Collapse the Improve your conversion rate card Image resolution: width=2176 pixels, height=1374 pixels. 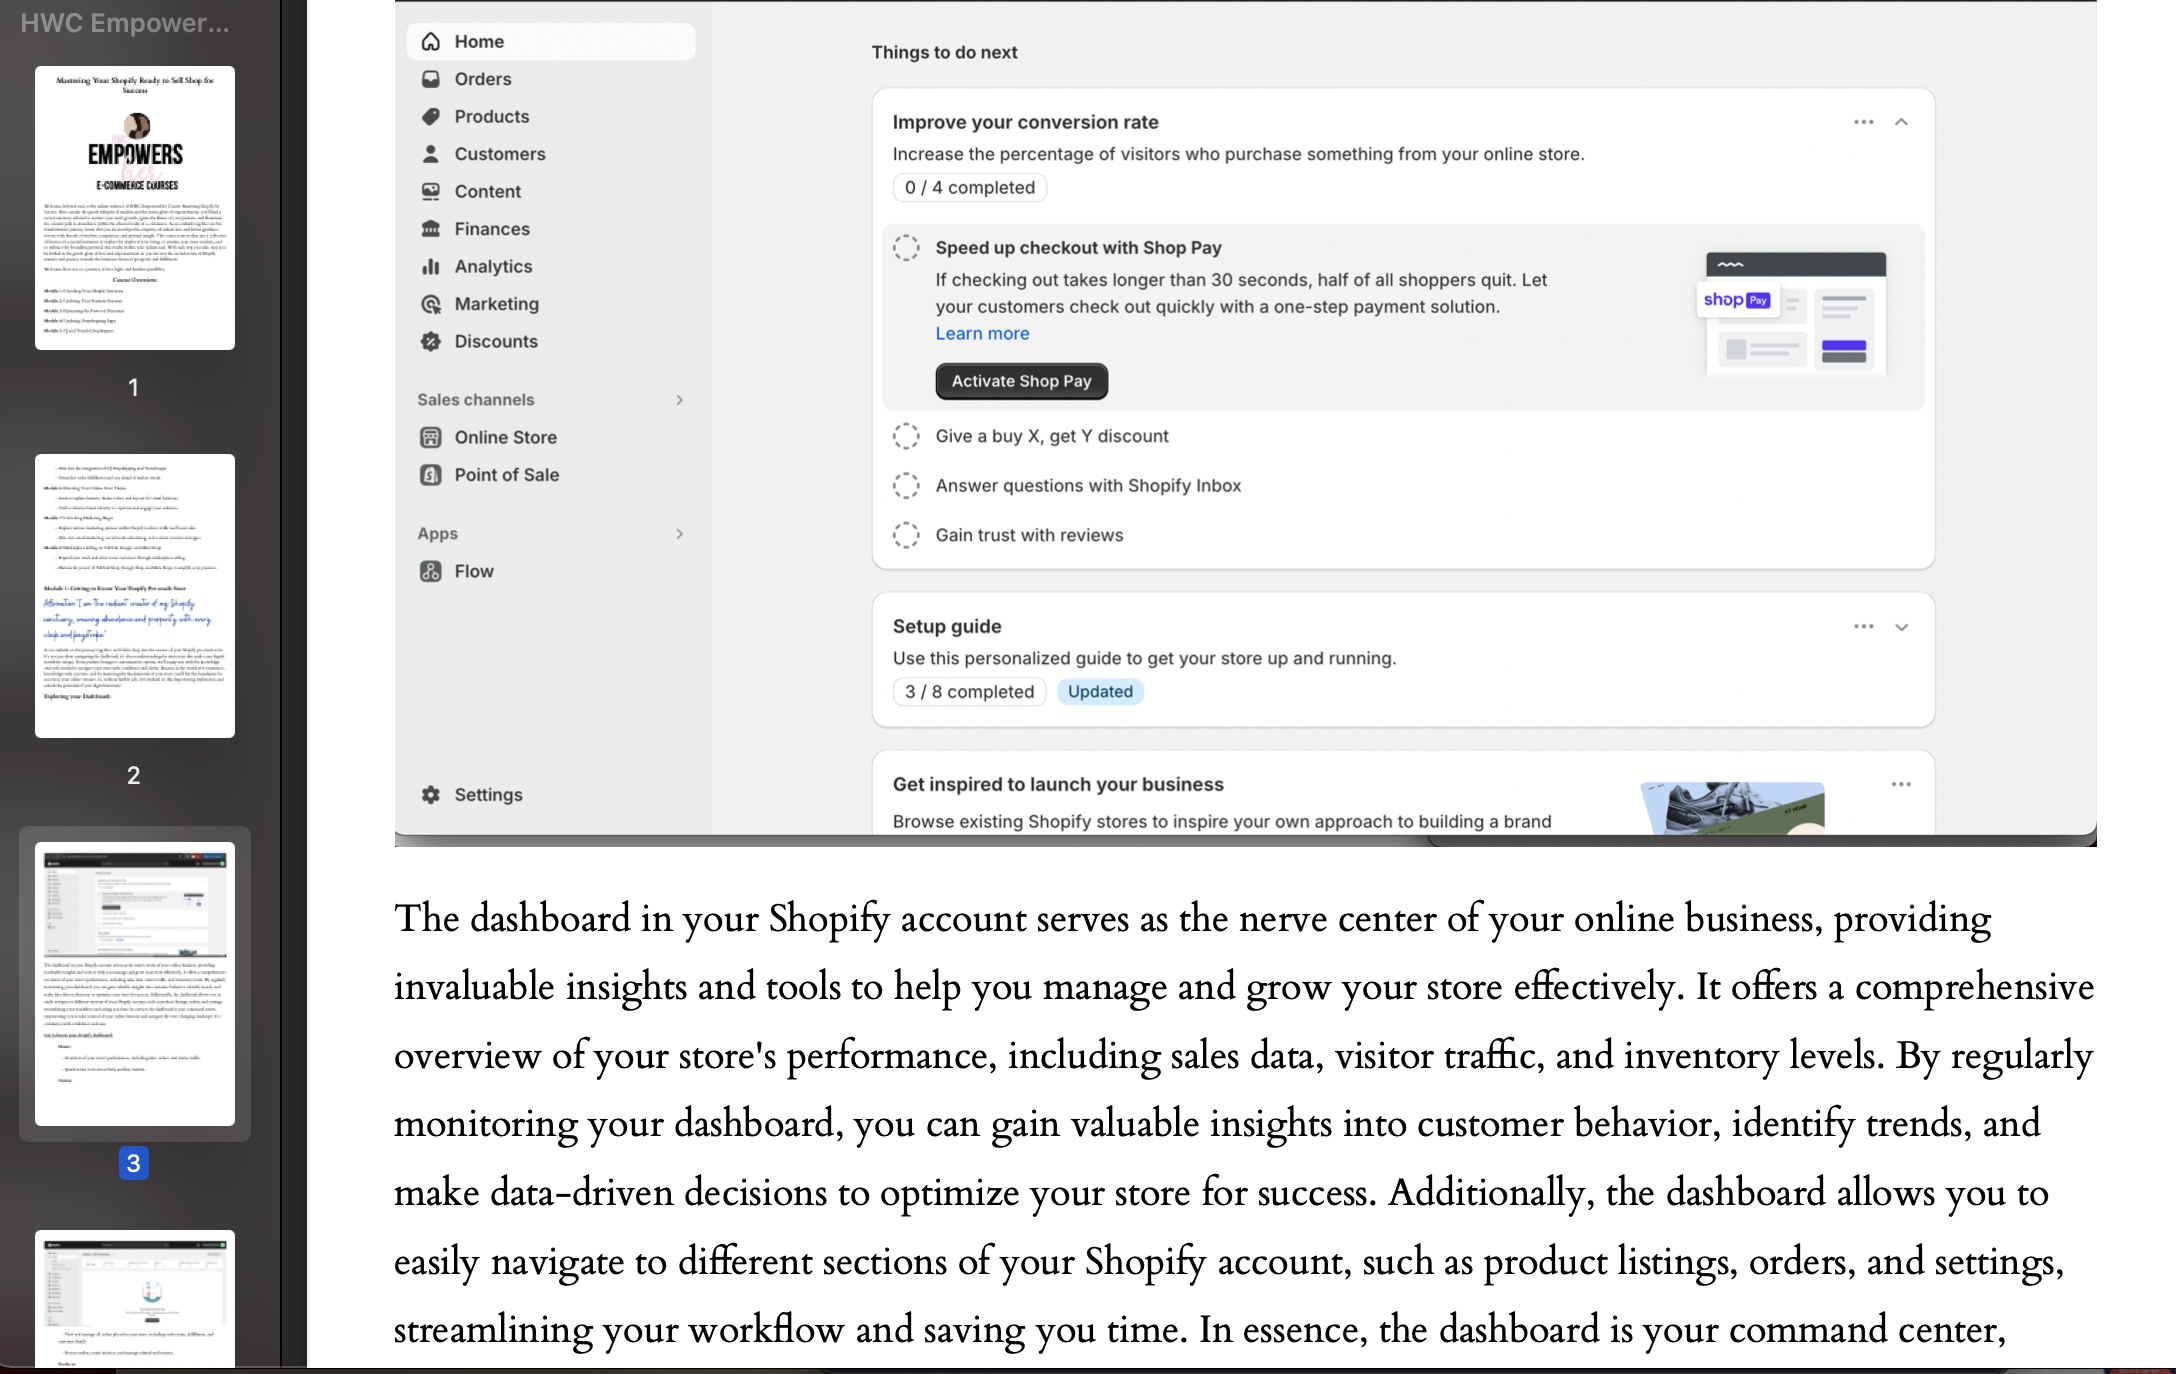coord(1901,122)
